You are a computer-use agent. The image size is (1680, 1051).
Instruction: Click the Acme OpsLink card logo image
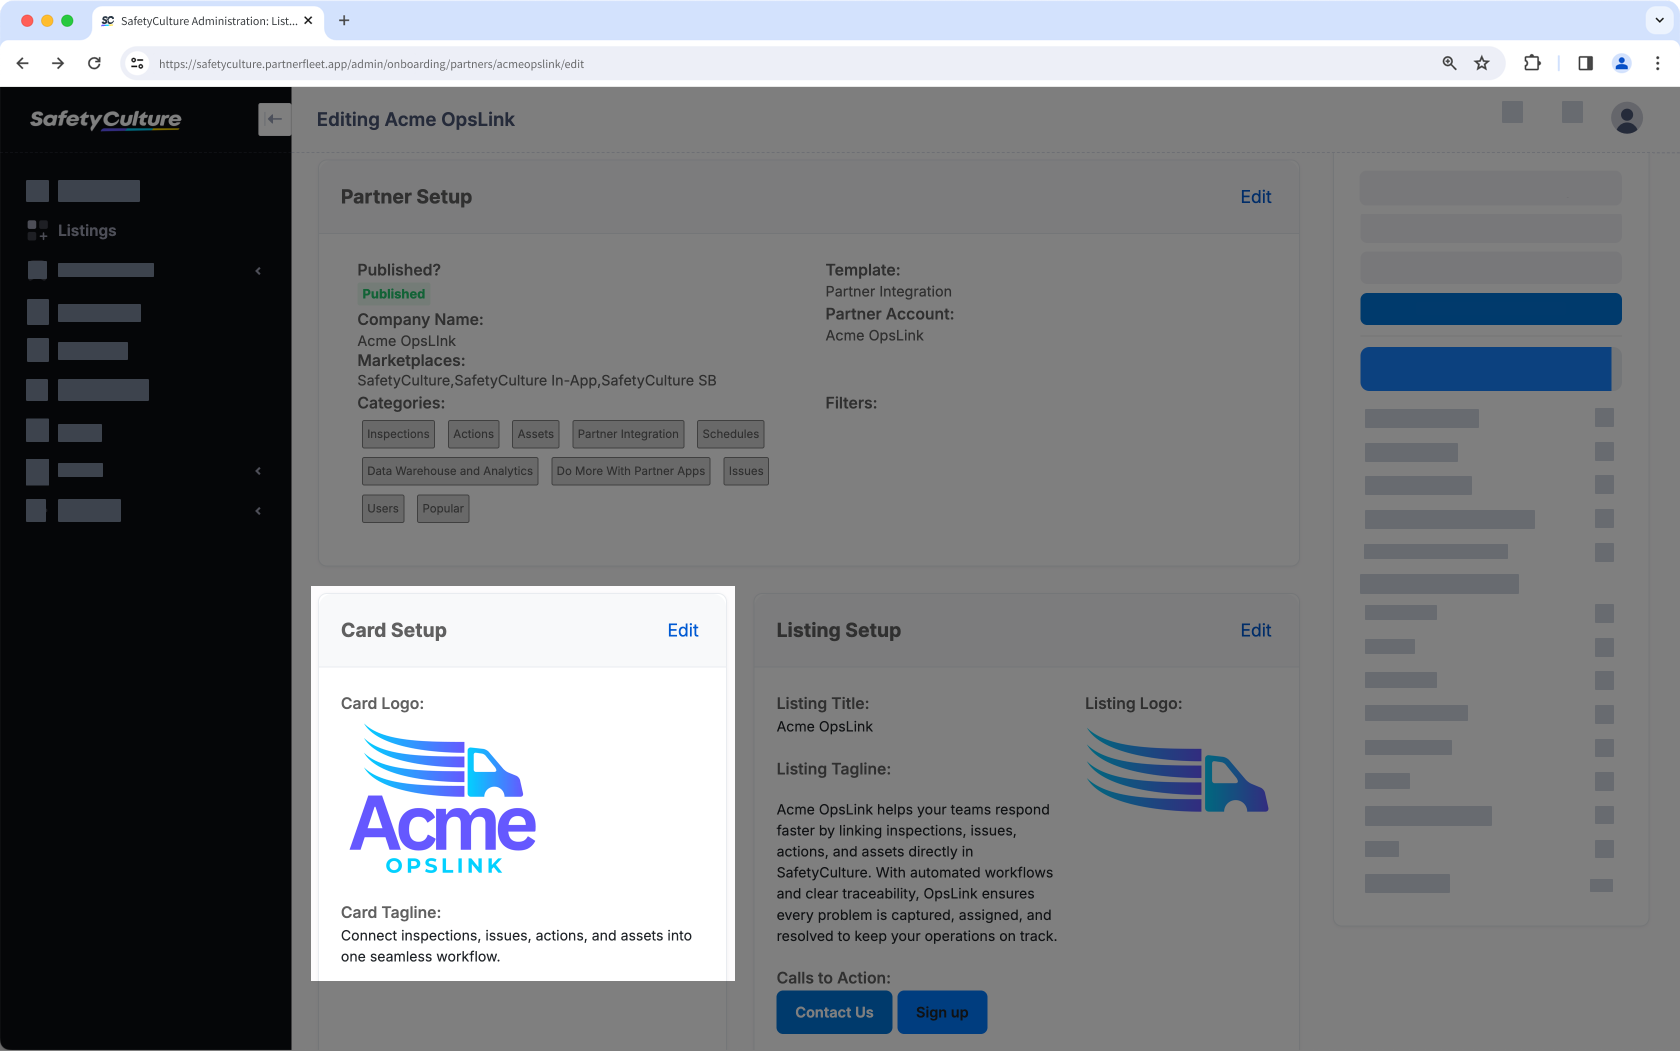tap(443, 800)
